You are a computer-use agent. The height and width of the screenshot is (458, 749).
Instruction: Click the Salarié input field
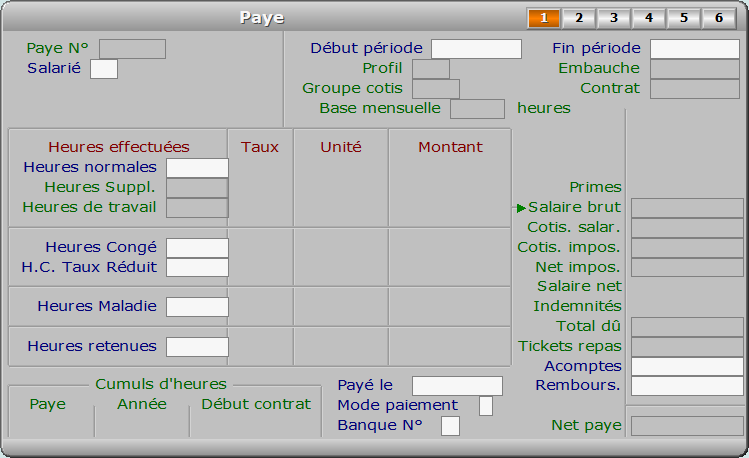point(104,69)
